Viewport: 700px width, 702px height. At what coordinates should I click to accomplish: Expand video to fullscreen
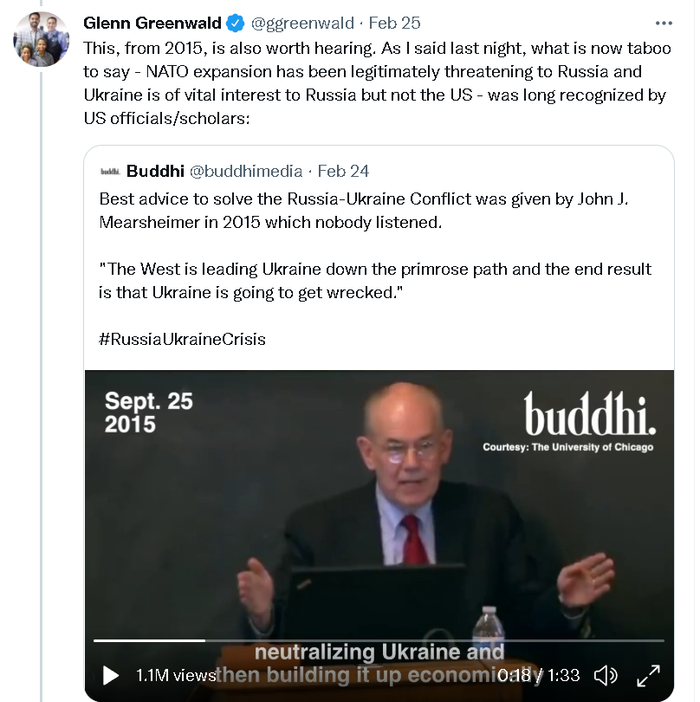click(x=648, y=676)
